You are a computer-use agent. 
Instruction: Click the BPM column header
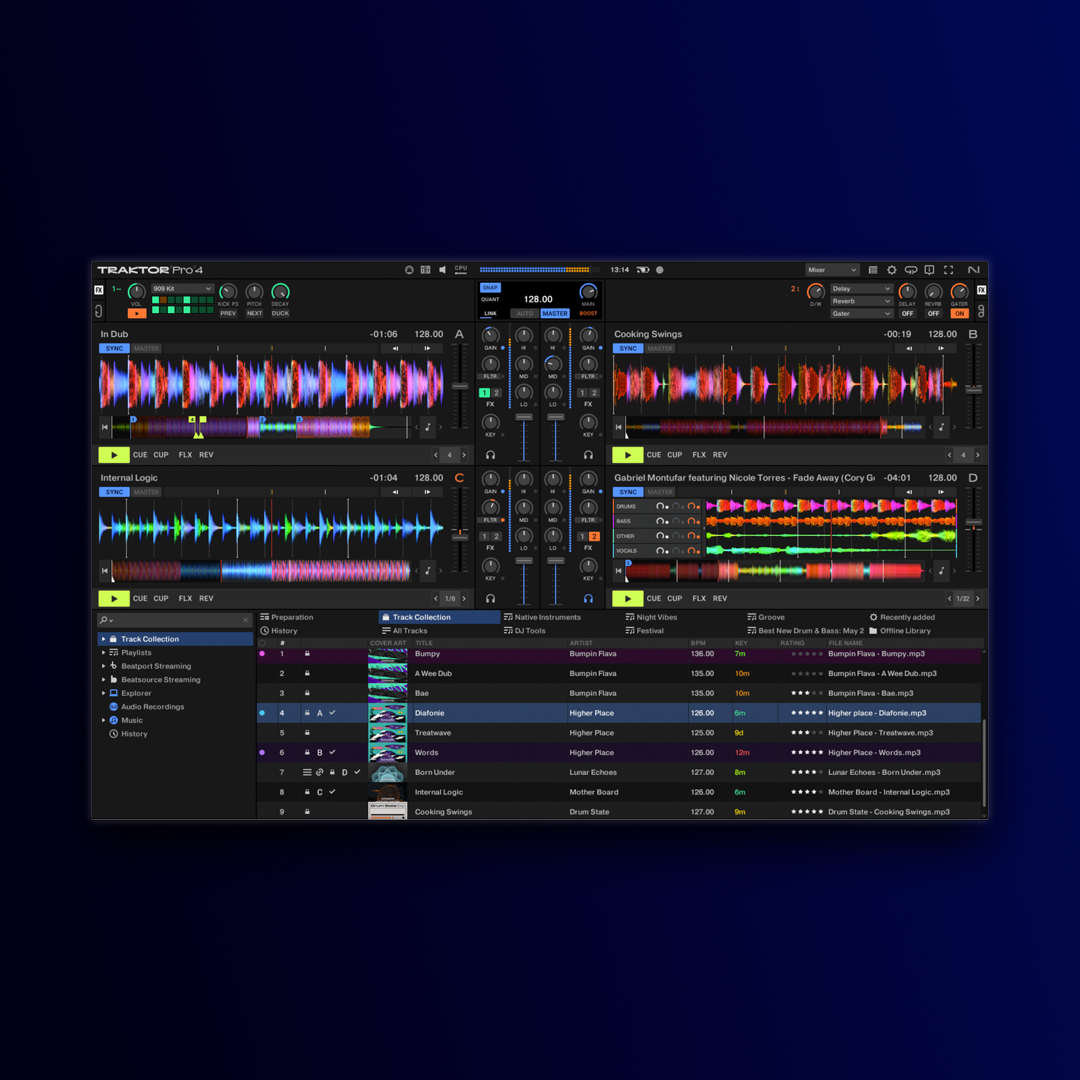coord(698,643)
